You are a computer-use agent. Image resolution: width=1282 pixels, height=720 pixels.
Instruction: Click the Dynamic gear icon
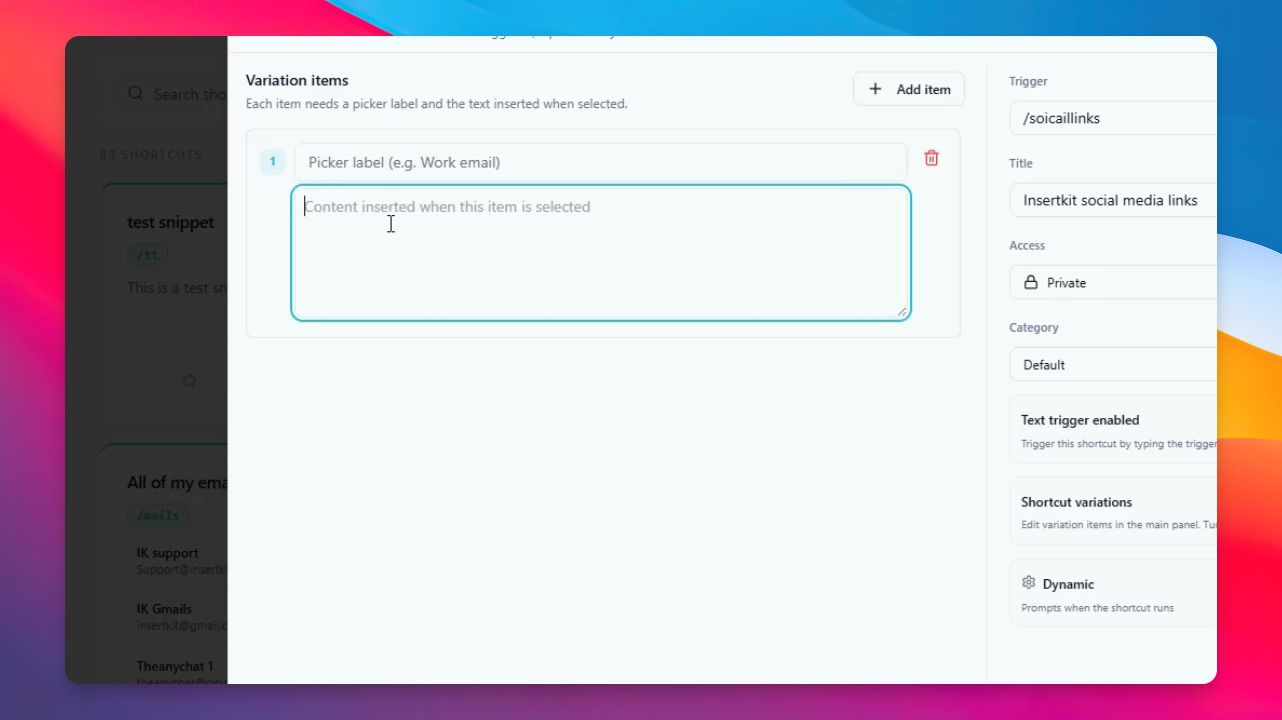click(x=1028, y=583)
